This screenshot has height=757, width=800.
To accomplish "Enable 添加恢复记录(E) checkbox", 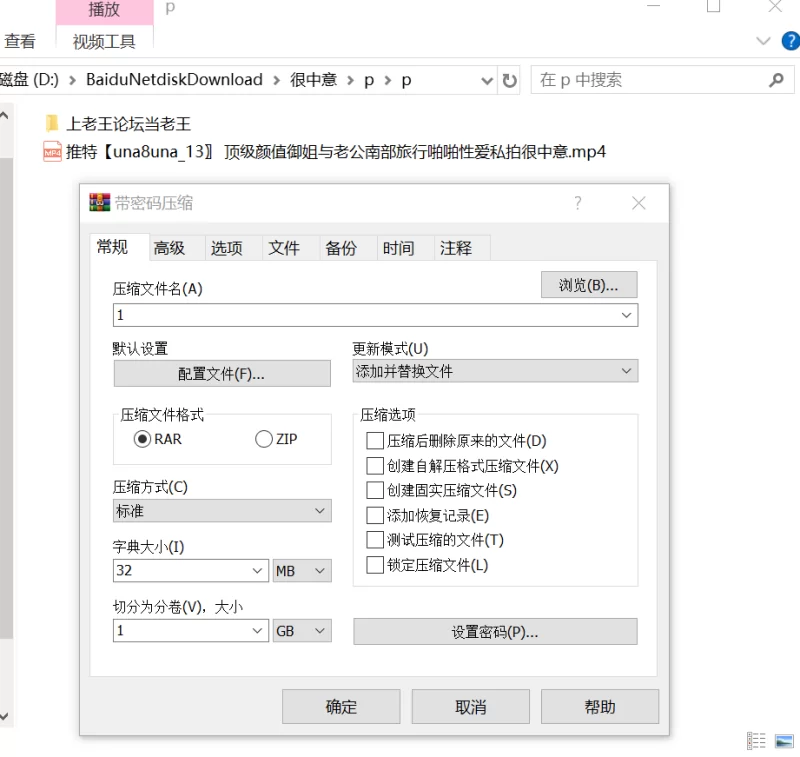I will point(375,515).
